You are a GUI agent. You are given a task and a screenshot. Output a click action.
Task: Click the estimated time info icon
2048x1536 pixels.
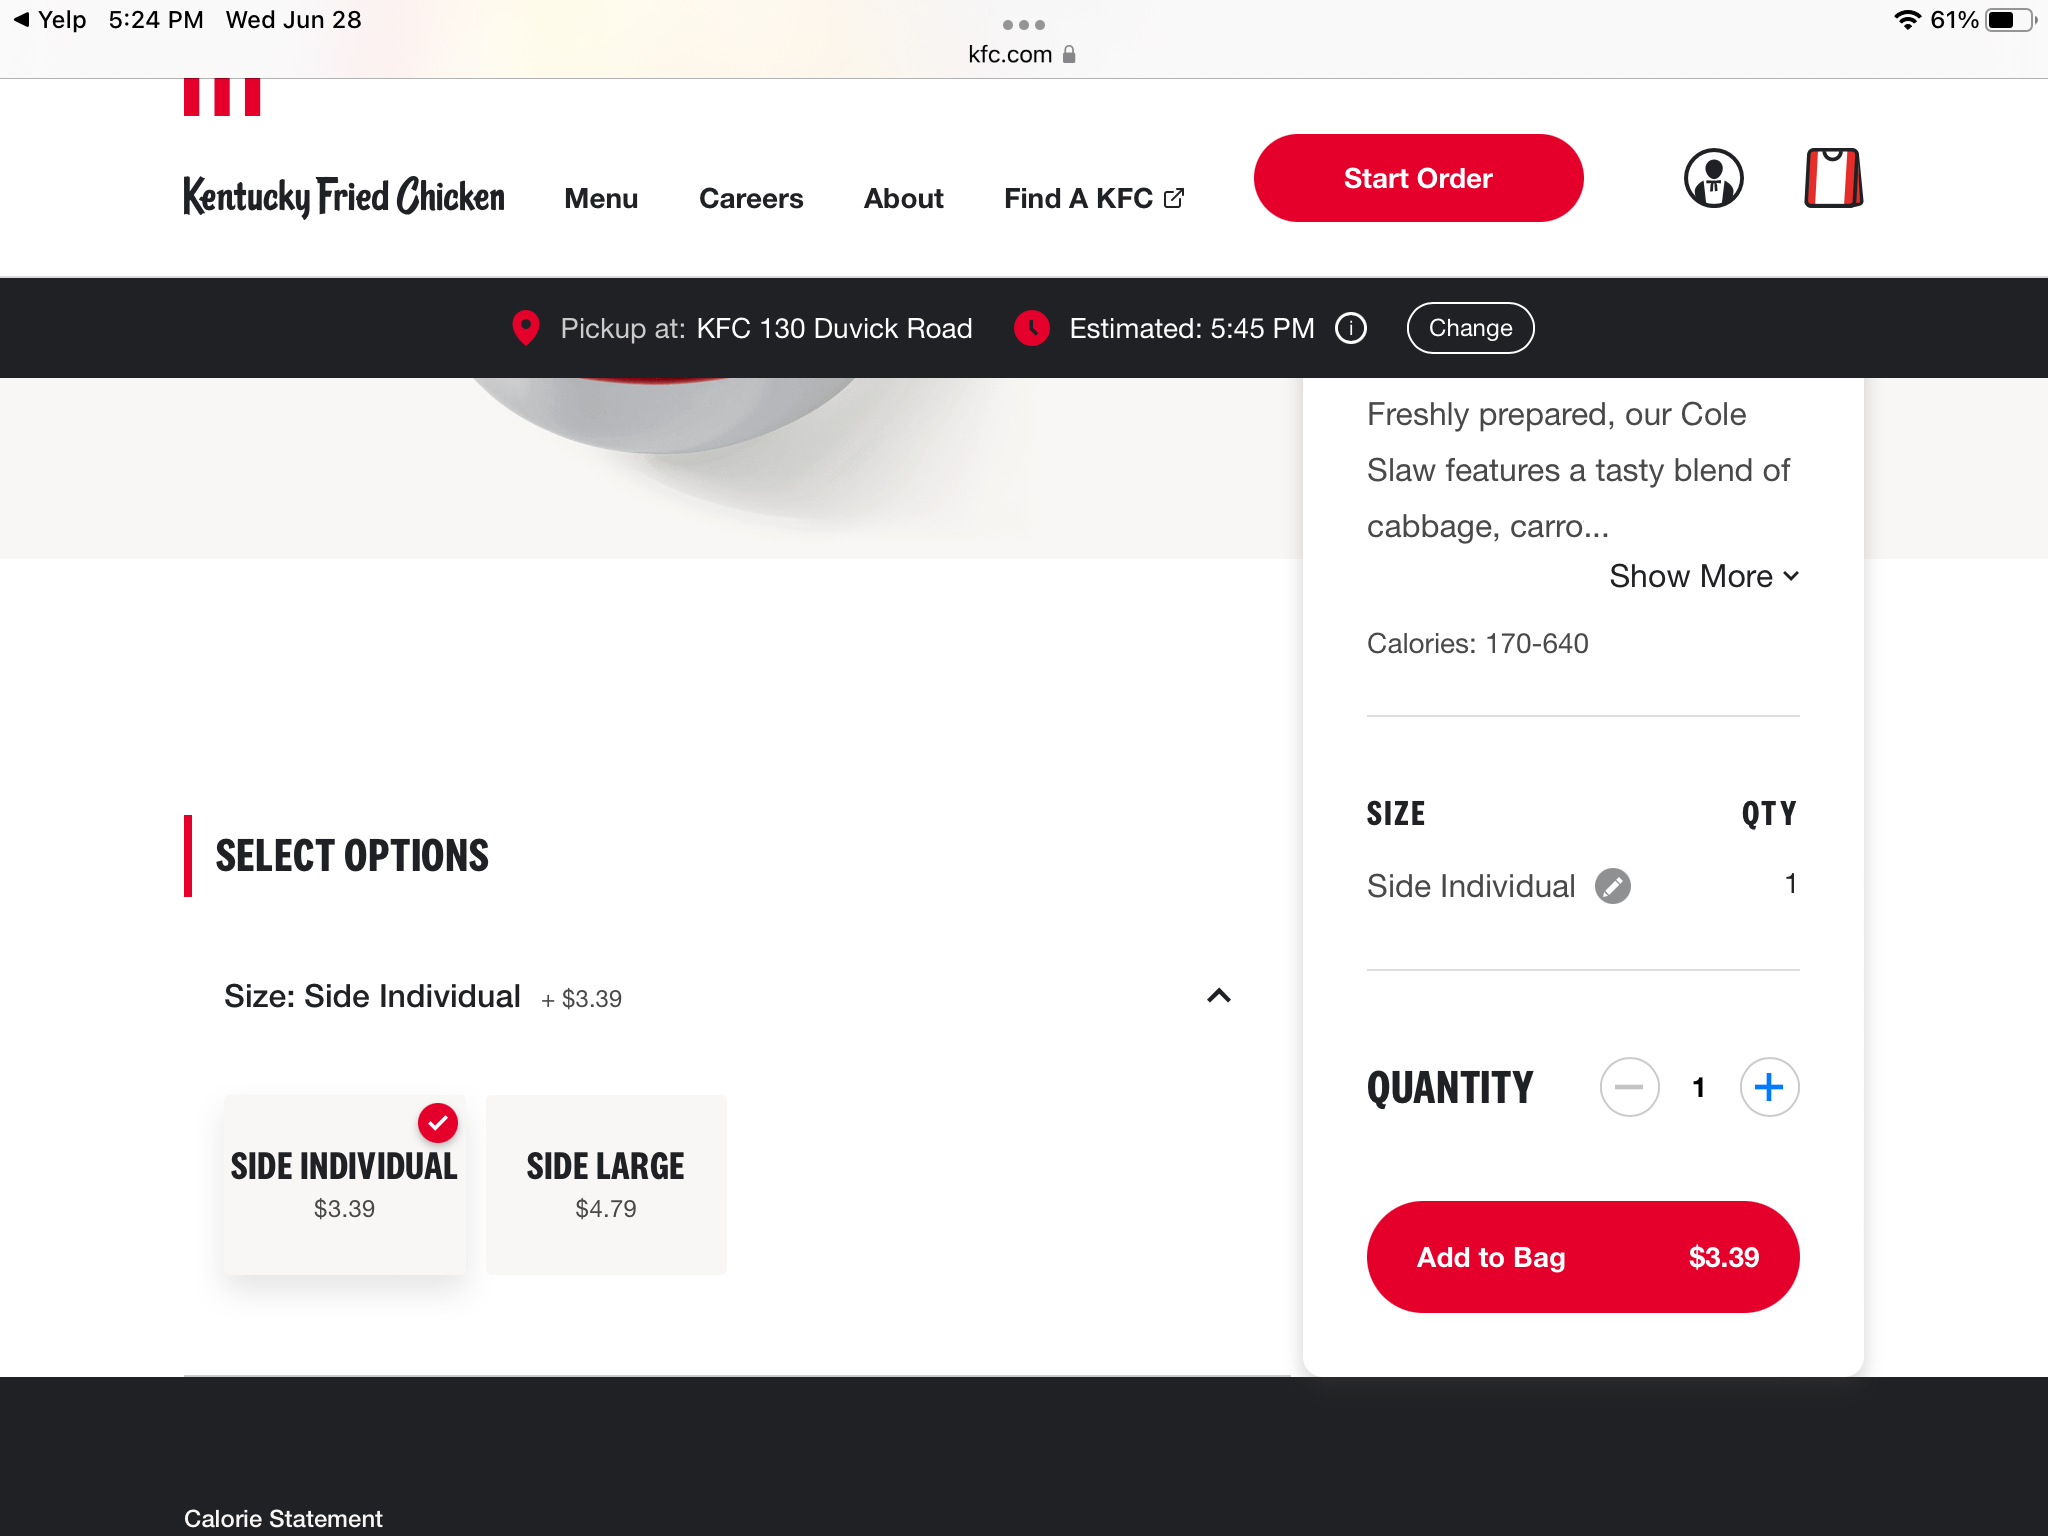[1351, 328]
